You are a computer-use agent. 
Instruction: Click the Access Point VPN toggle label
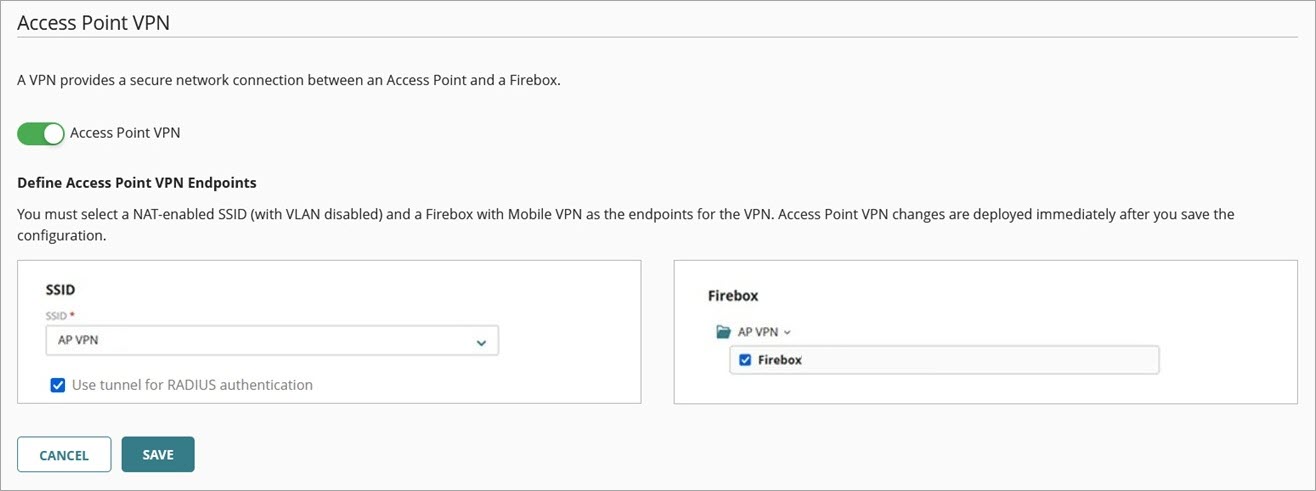point(125,133)
